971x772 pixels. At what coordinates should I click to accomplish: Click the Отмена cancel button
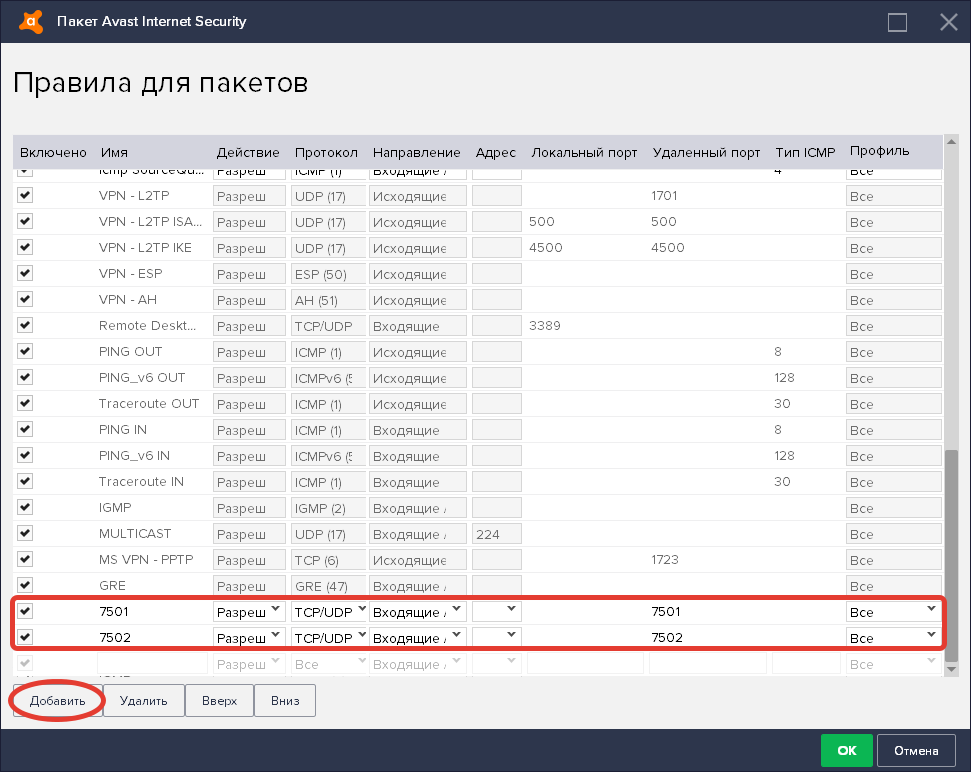click(916, 750)
